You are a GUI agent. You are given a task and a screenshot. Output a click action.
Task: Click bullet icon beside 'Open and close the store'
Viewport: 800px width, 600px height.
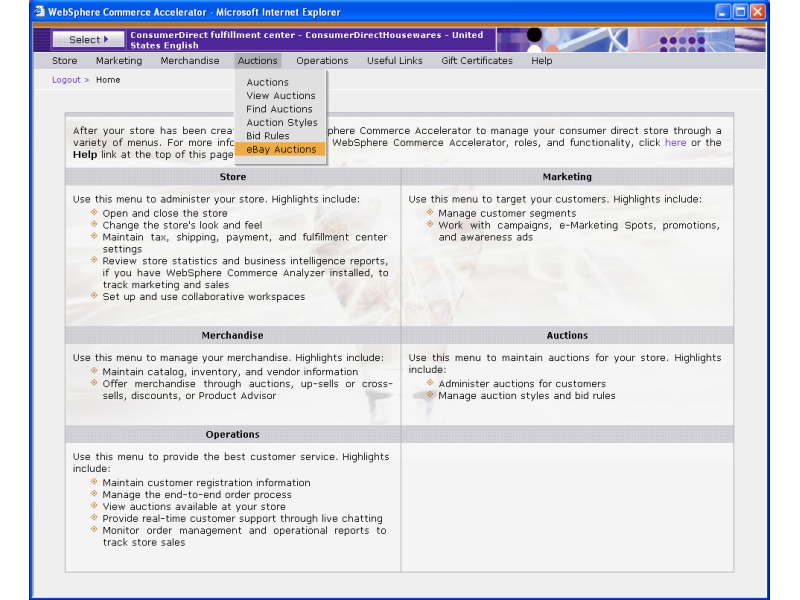94,212
